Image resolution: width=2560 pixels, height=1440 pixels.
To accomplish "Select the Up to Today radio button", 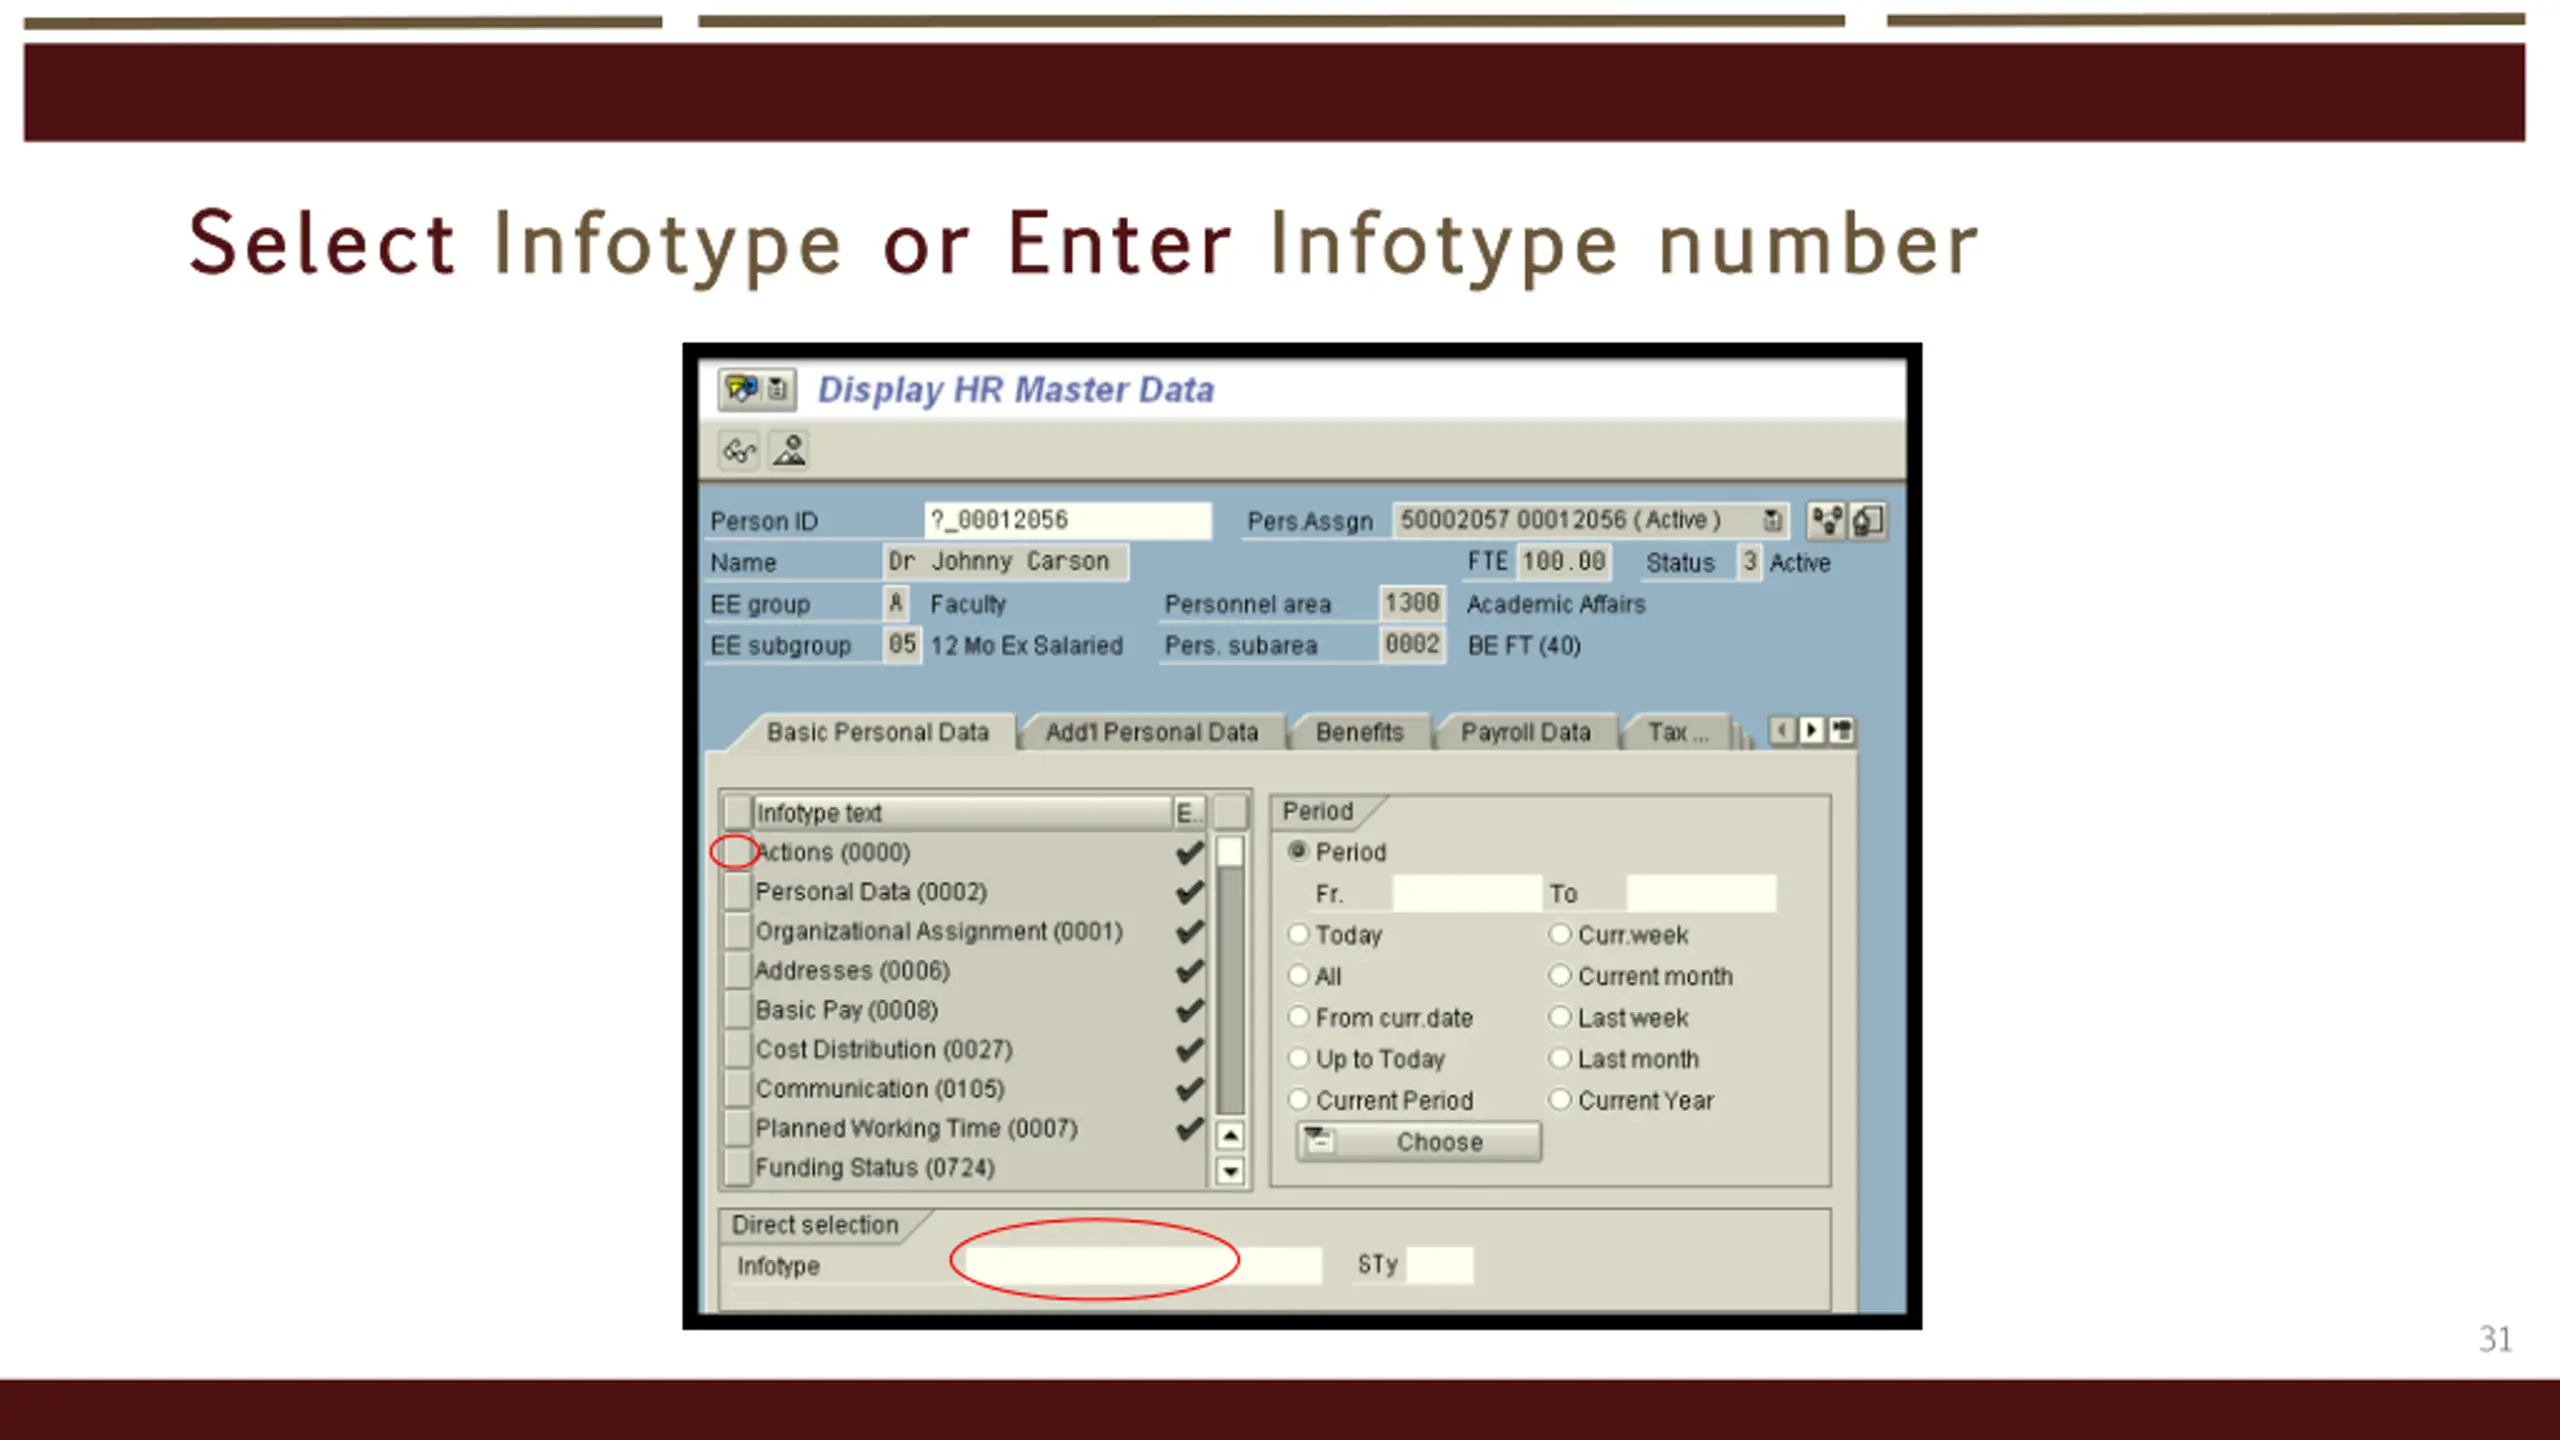I will coord(1298,1058).
